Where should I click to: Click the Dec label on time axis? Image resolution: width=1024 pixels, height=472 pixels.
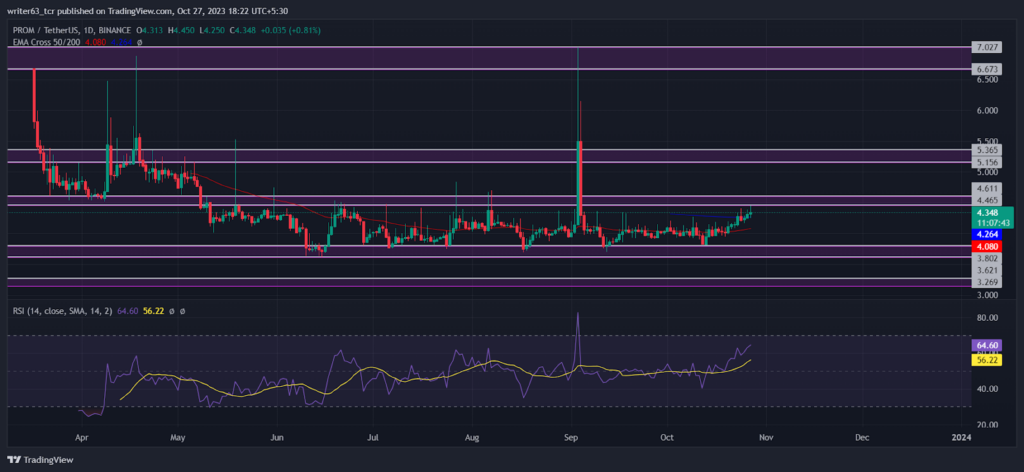pyautogui.click(x=861, y=437)
